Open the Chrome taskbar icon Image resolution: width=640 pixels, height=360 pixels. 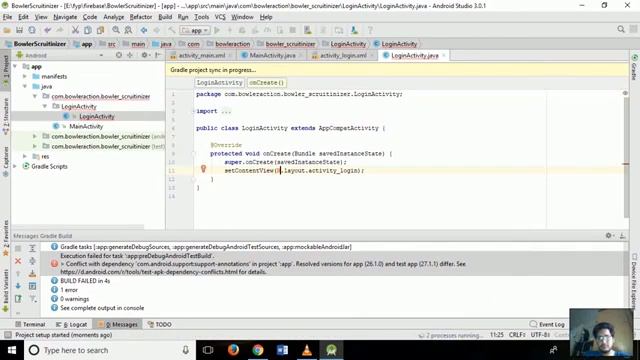coord(258,350)
